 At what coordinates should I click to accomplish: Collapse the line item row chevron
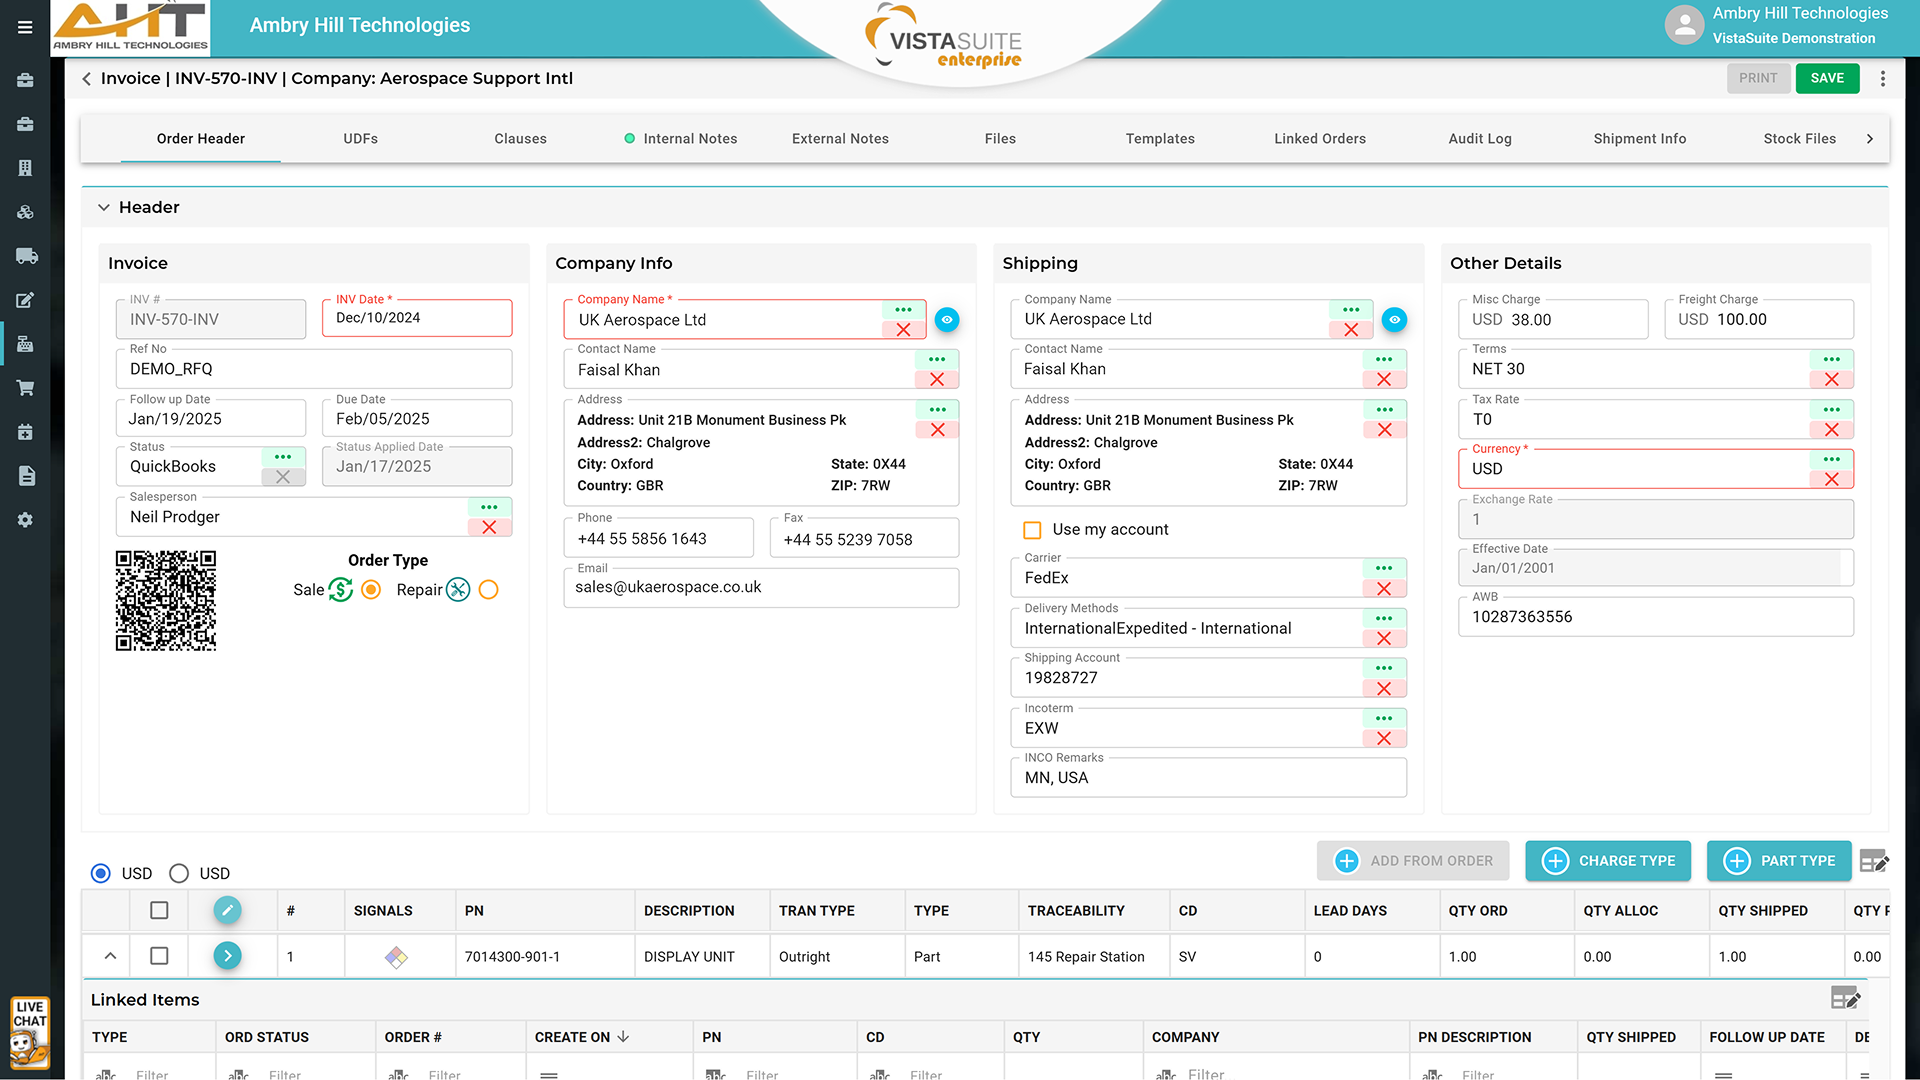110,956
